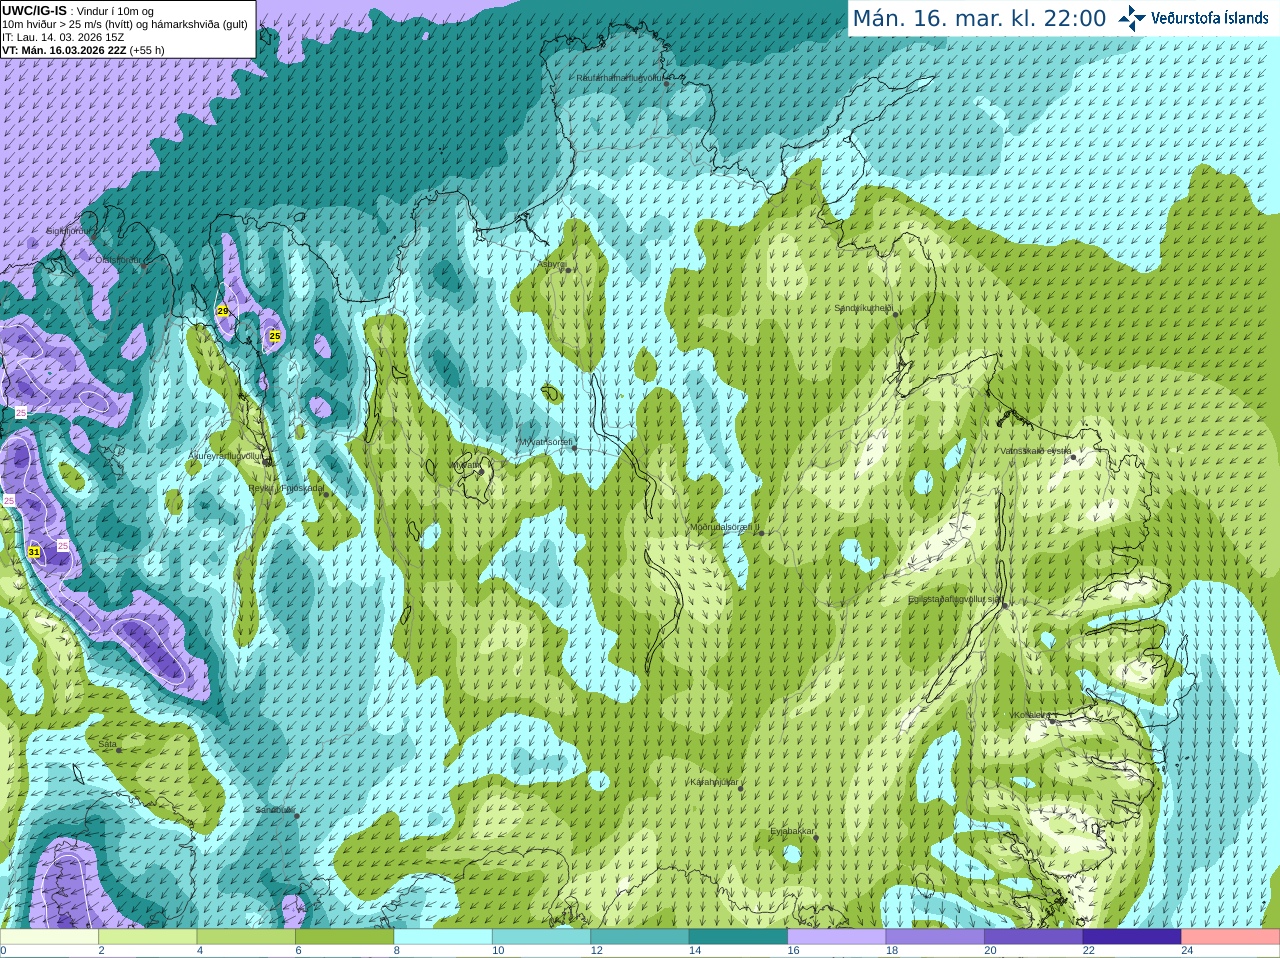The width and height of the screenshot is (1280, 958).
Task: Click the 10–12 m/s legend swatch
Action: pyautogui.click(x=541, y=937)
